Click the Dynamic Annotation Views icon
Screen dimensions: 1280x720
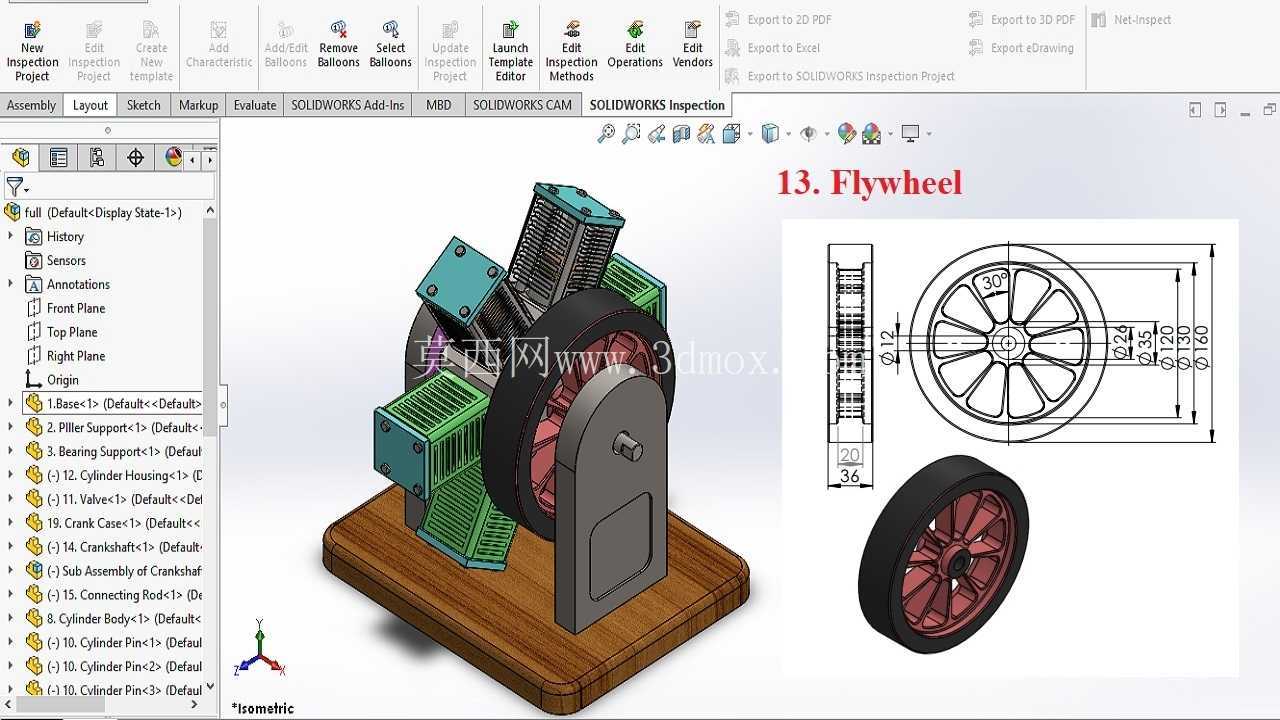[707, 133]
